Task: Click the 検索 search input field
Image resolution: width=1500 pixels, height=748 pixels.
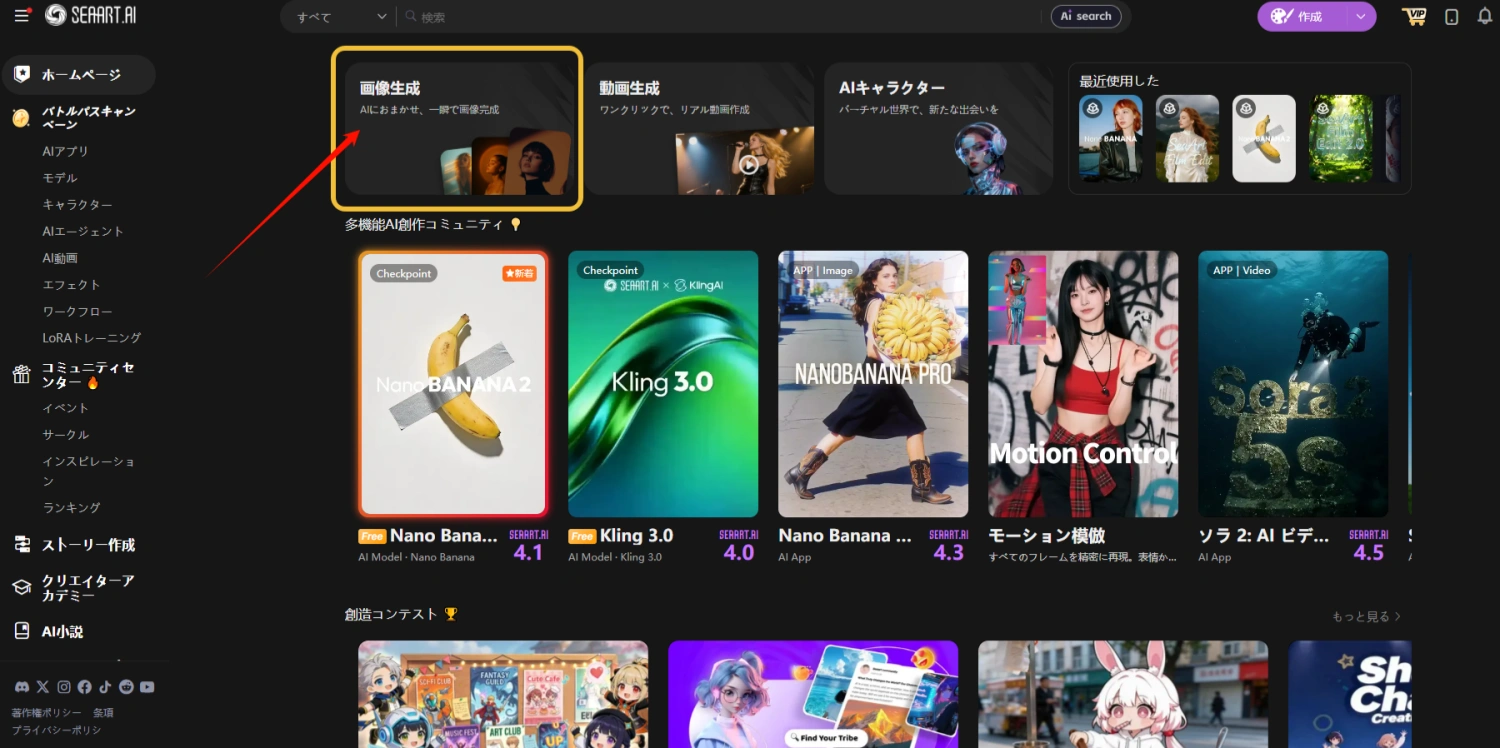Action: [x=720, y=17]
